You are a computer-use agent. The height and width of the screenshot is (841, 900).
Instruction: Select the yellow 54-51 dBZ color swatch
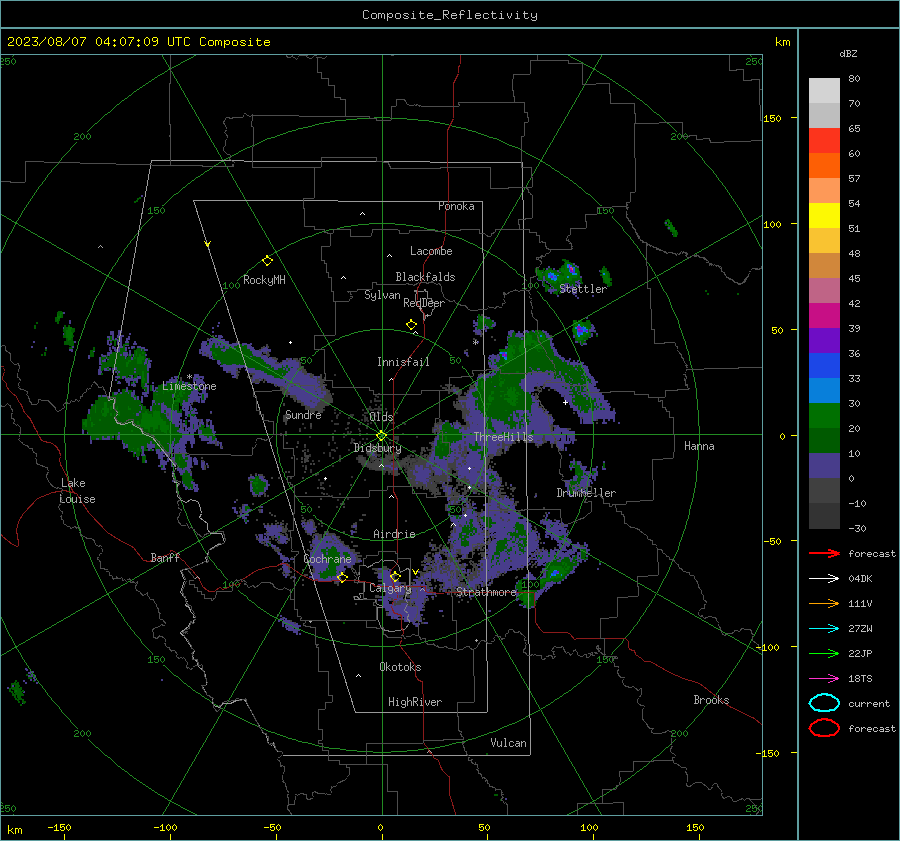point(824,215)
